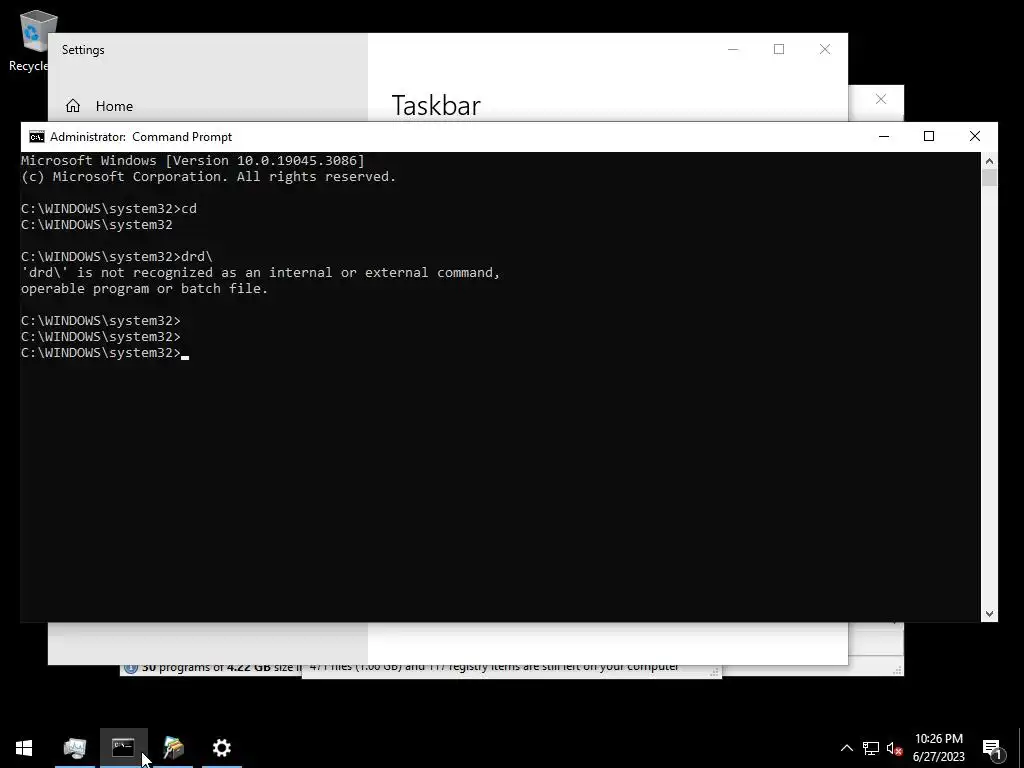Open network status tray icon

(871, 748)
